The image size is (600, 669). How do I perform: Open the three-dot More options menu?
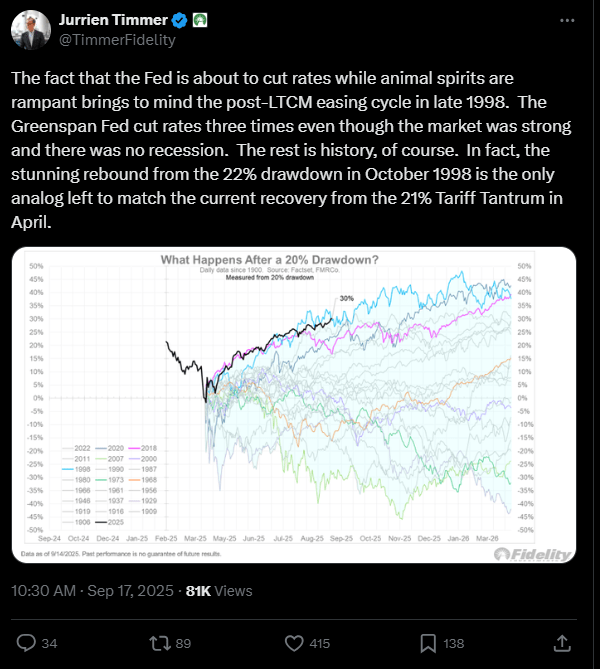568,21
